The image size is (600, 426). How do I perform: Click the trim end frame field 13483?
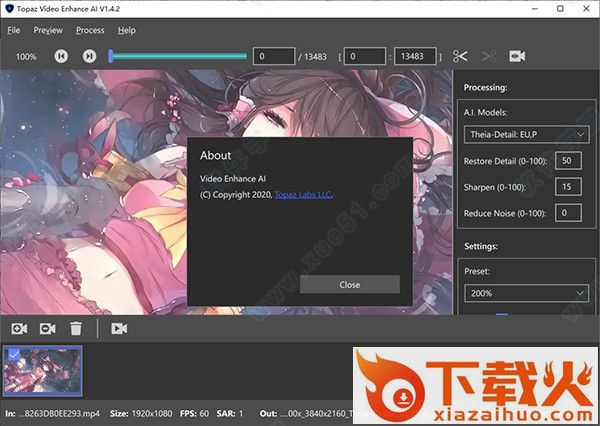tap(415, 56)
